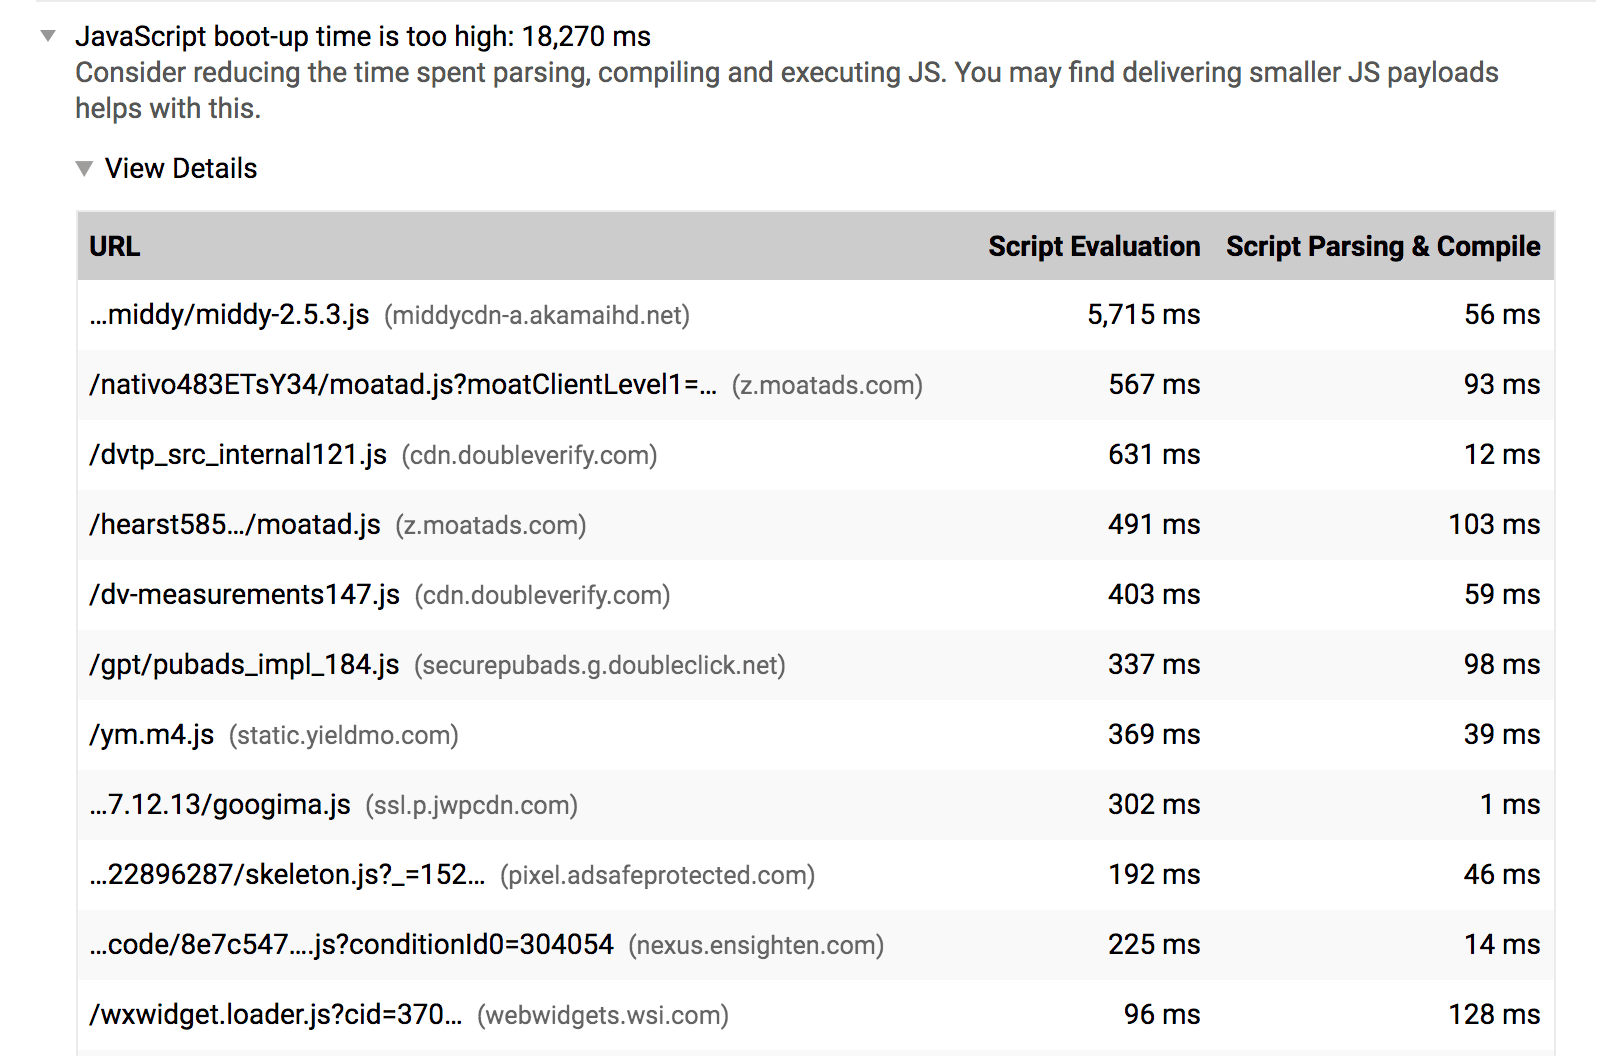This screenshot has height=1056, width=1616.
Task: Click the View Details label
Action: (x=181, y=168)
